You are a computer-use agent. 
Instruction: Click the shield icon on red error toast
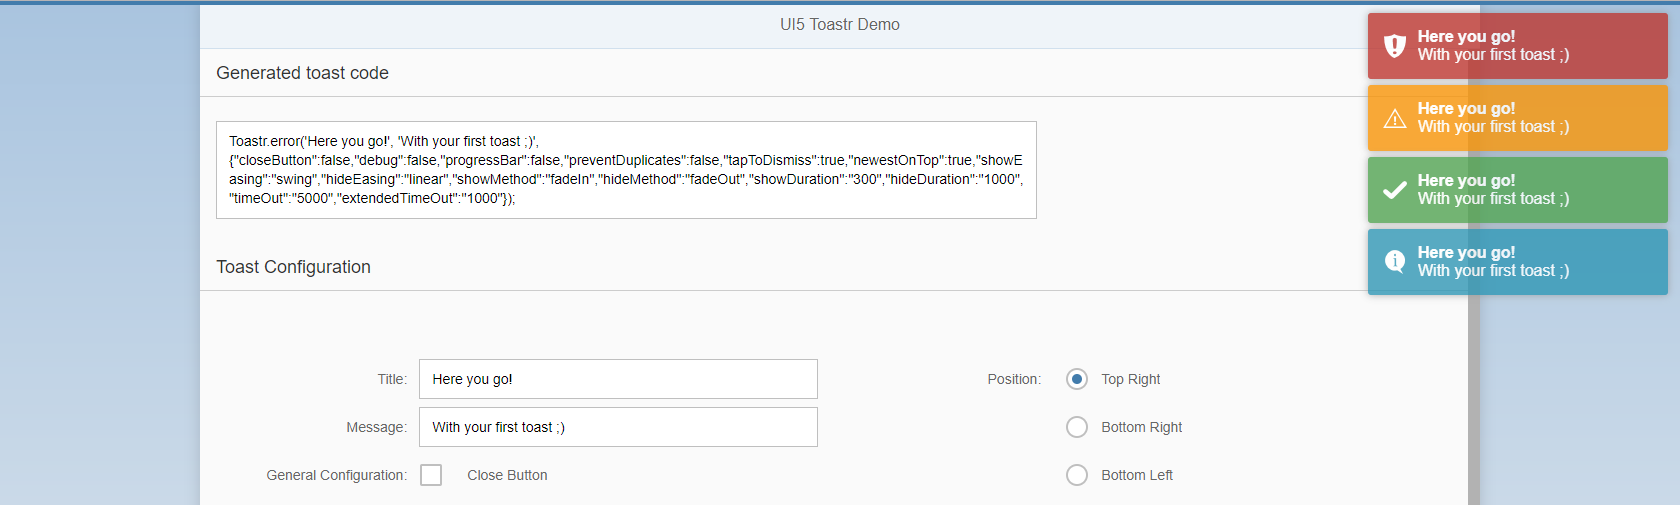click(x=1394, y=45)
